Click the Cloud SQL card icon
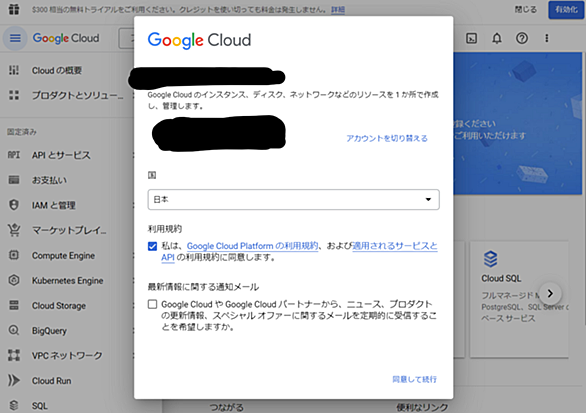Viewport: 586px width, 413px height. [490, 259]
